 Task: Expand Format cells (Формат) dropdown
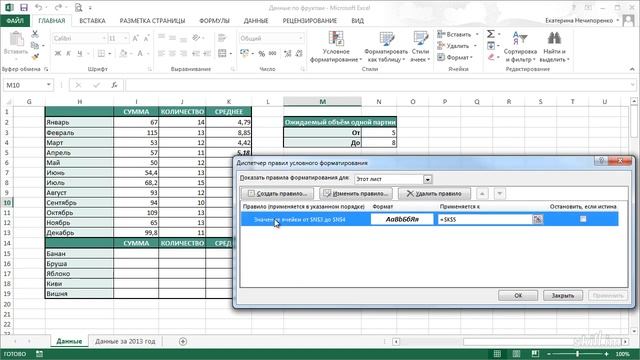(x=471, y=58)
